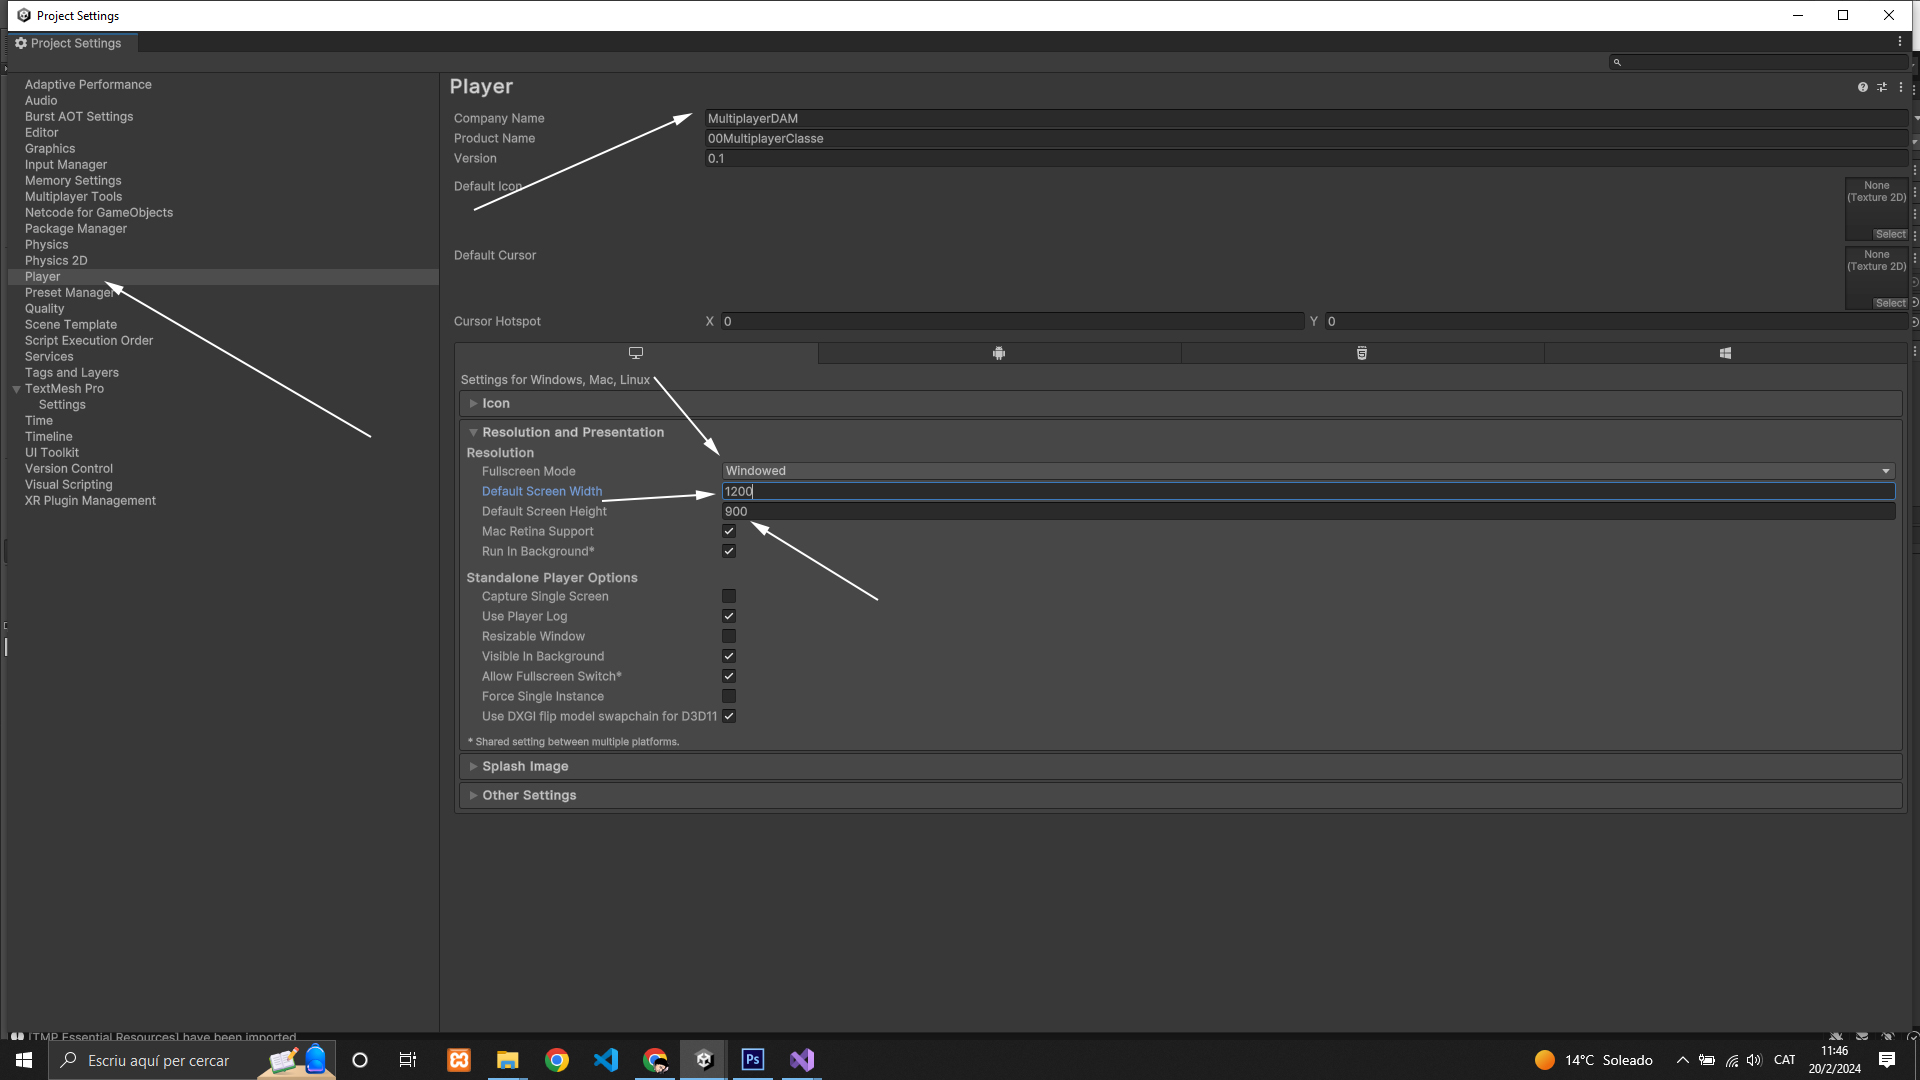Disable the Run In Background checkbox
1920x1080 pixels.
729,551
